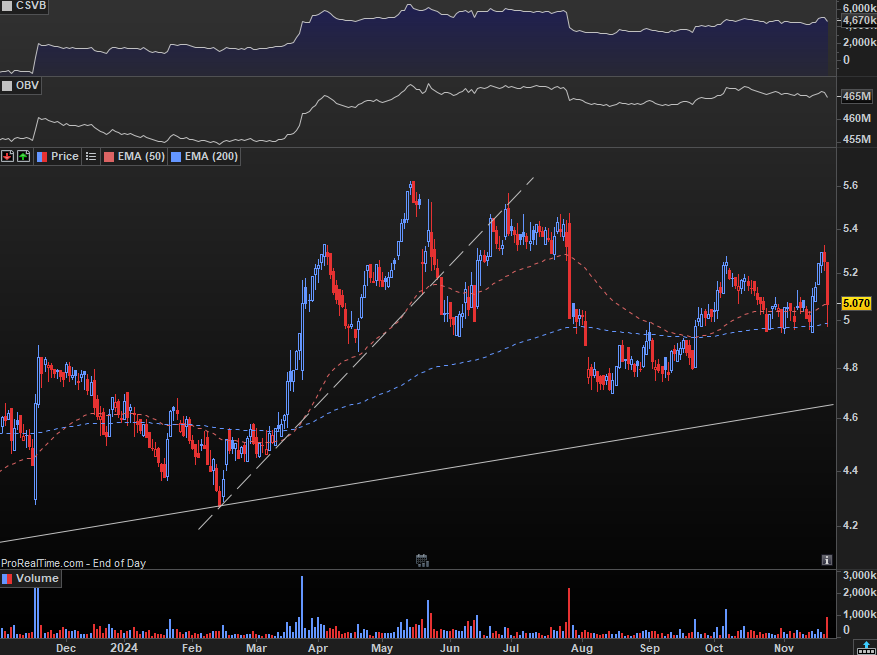Click the blue arrow panel icon in corner
The height and width of the screenshot is (655, 877).
(x=866, y=649)
